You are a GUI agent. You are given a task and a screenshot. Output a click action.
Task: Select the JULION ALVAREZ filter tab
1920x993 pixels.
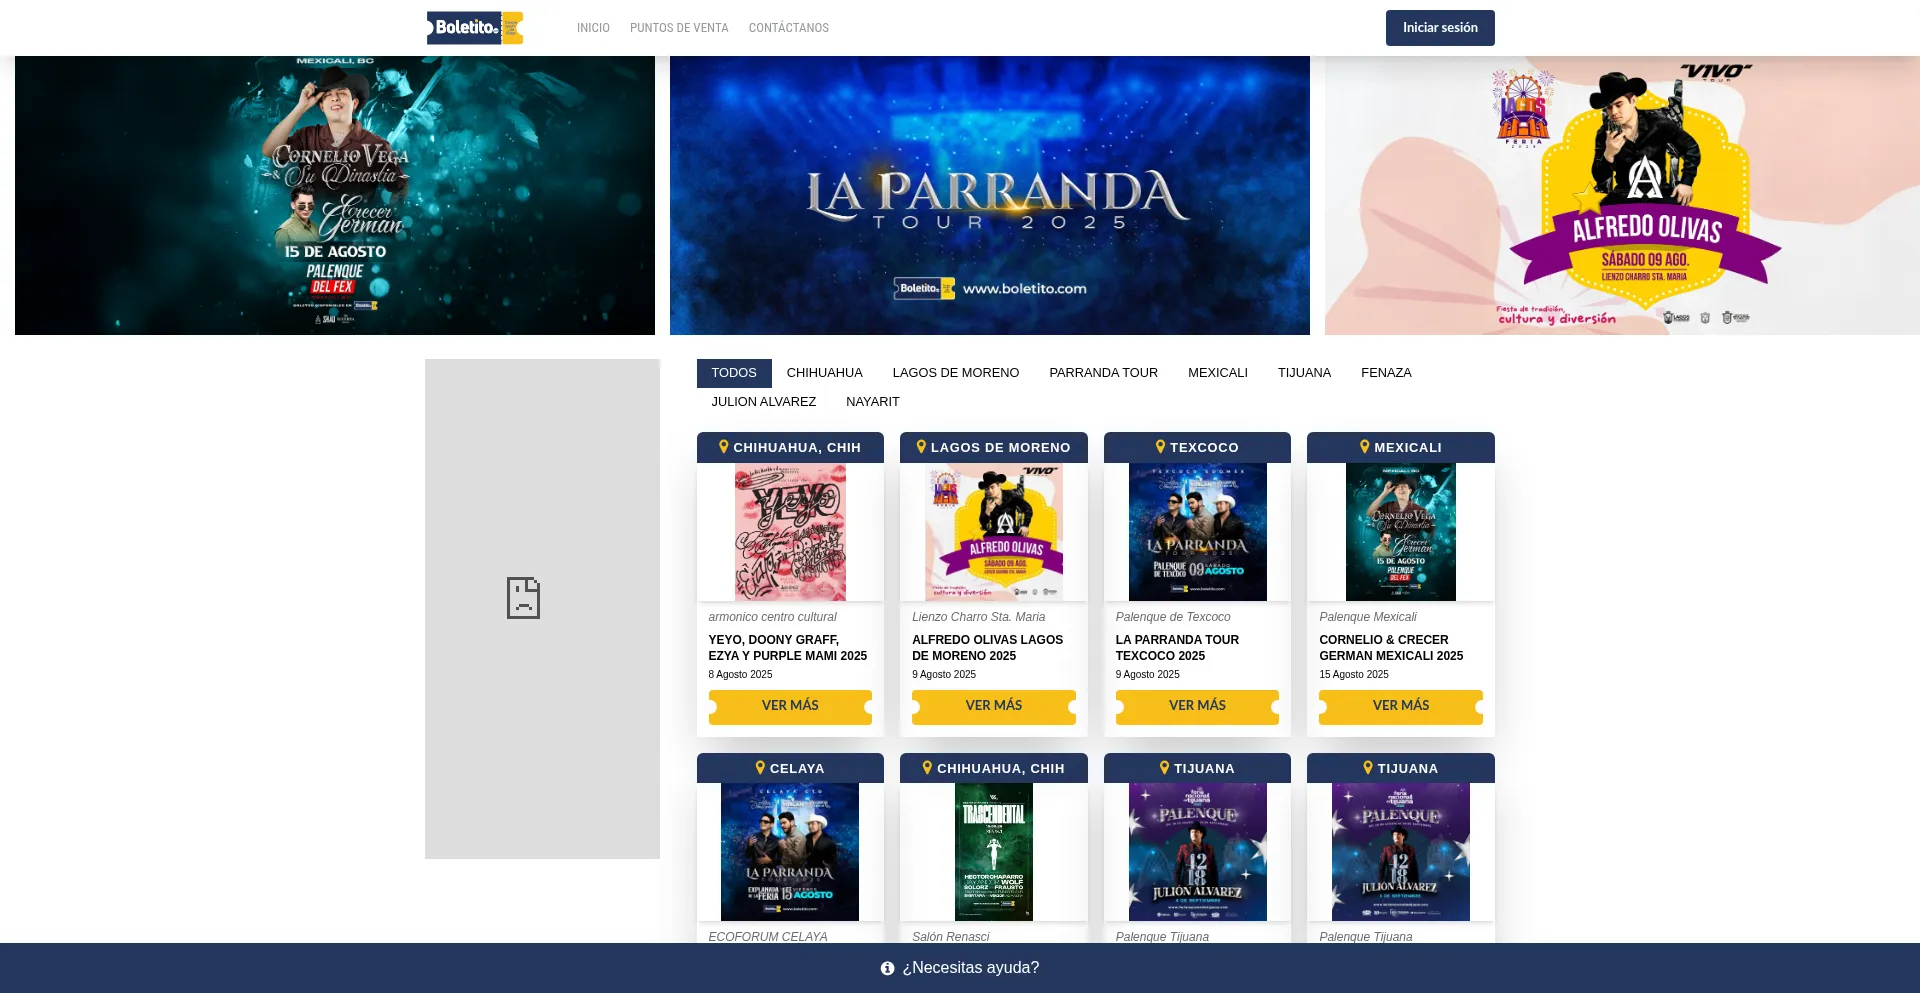point(764,402)
